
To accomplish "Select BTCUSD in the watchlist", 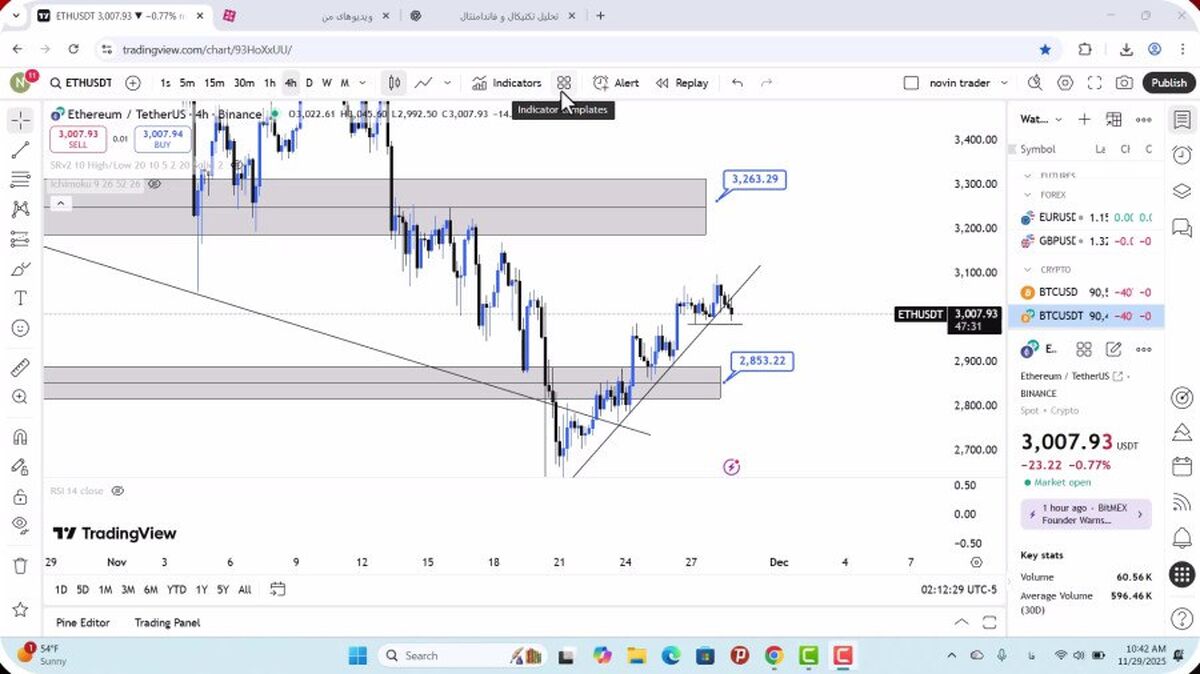I will [x=1086, y=292].
